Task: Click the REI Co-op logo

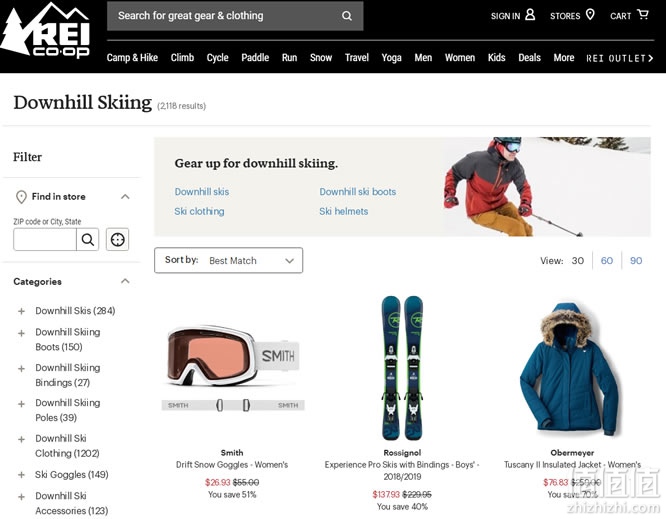Action: click(x=45, y=31)
